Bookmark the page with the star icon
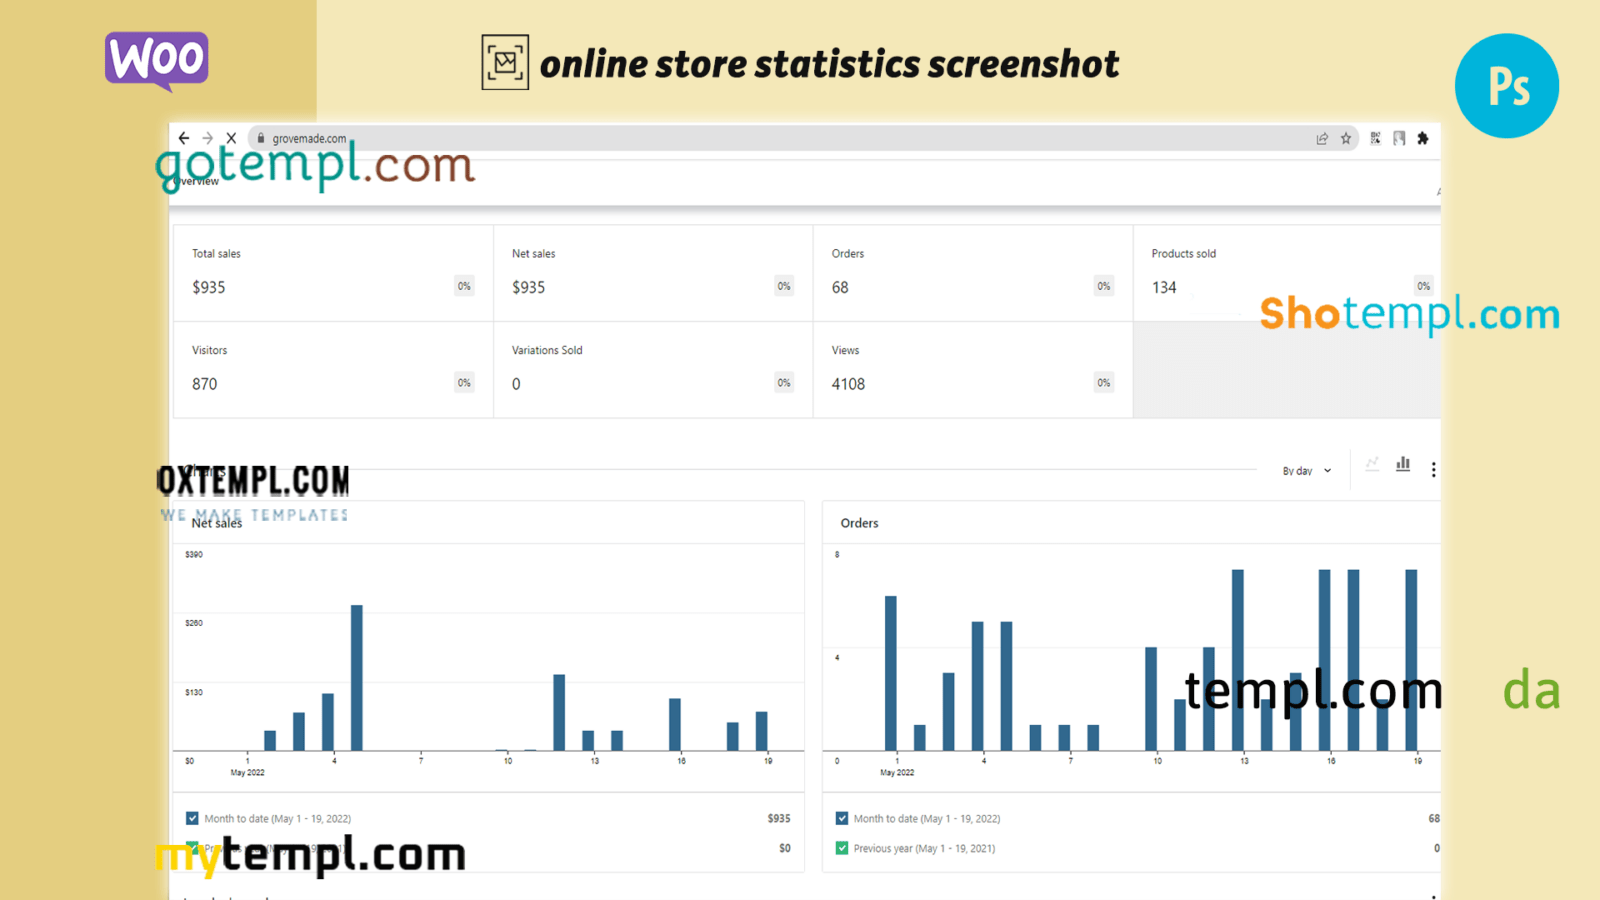1600x900 pixels. [x=1346, y=138]
